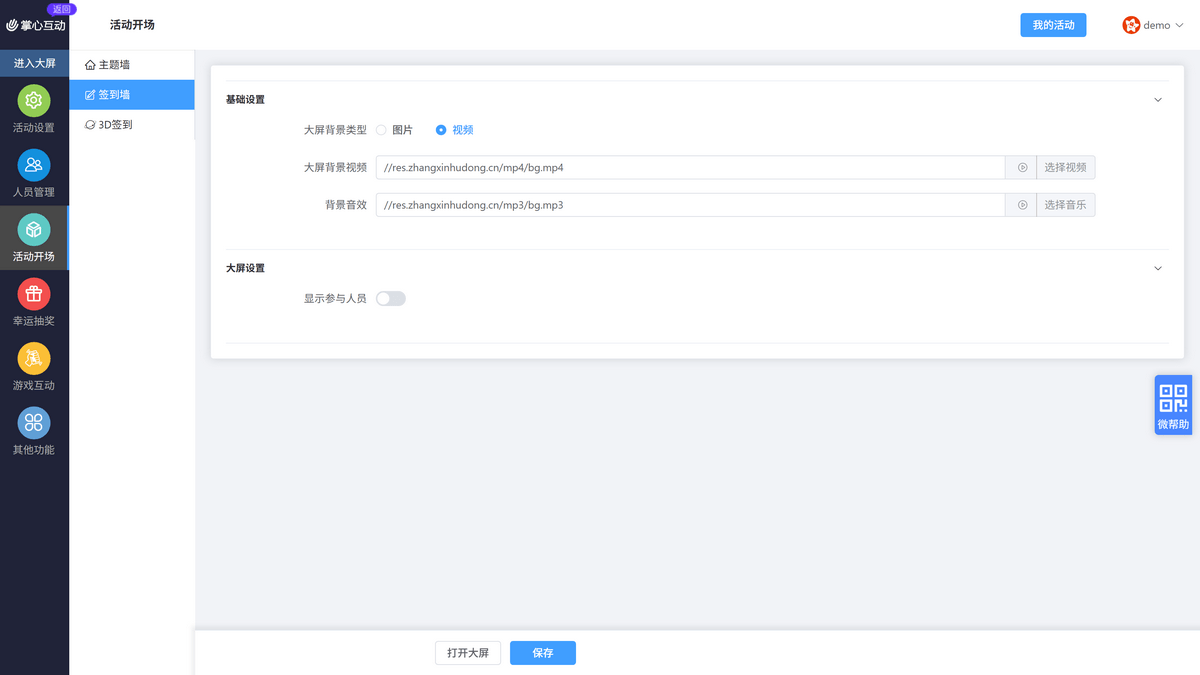This screenshot has width=1200, height=675.
Task: Click the 选择音乐 button
Action: click(1066, 205)
